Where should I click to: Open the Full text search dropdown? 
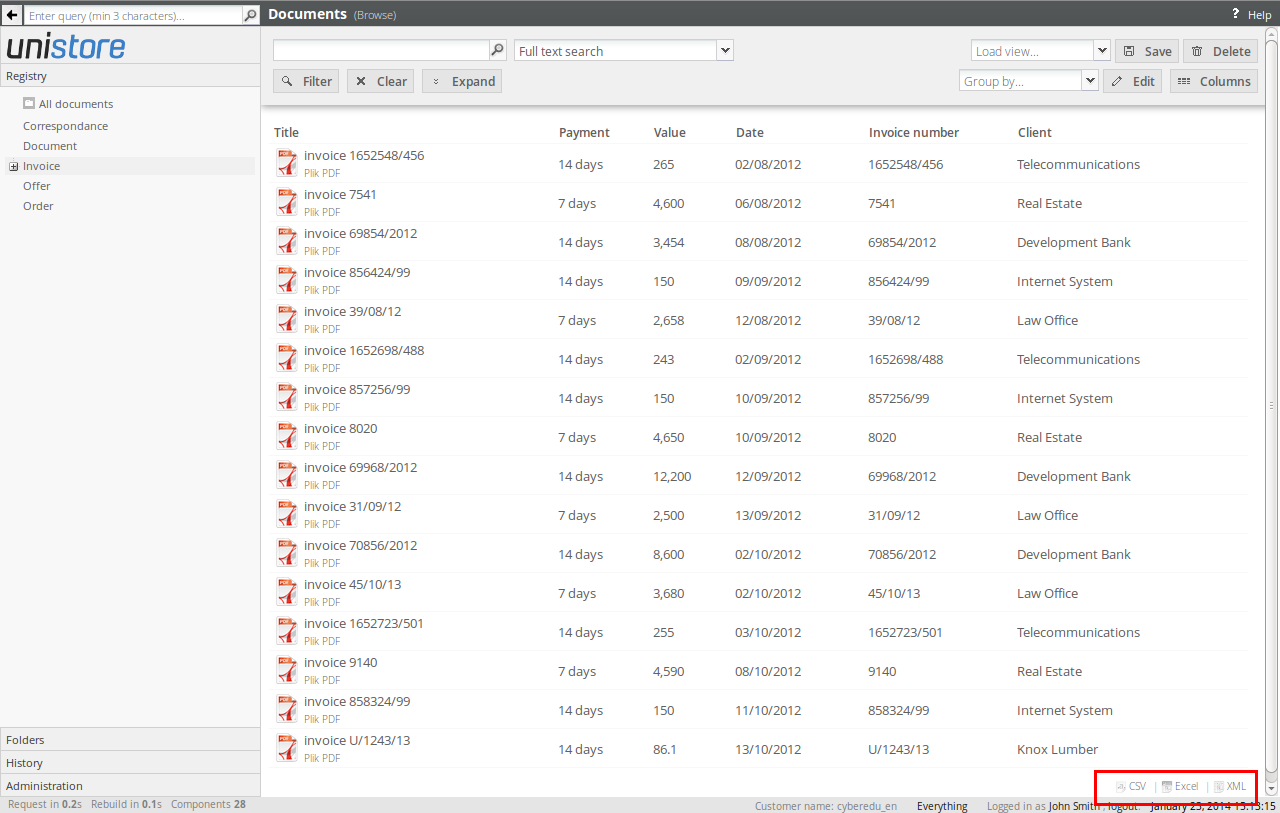[726, 50]
